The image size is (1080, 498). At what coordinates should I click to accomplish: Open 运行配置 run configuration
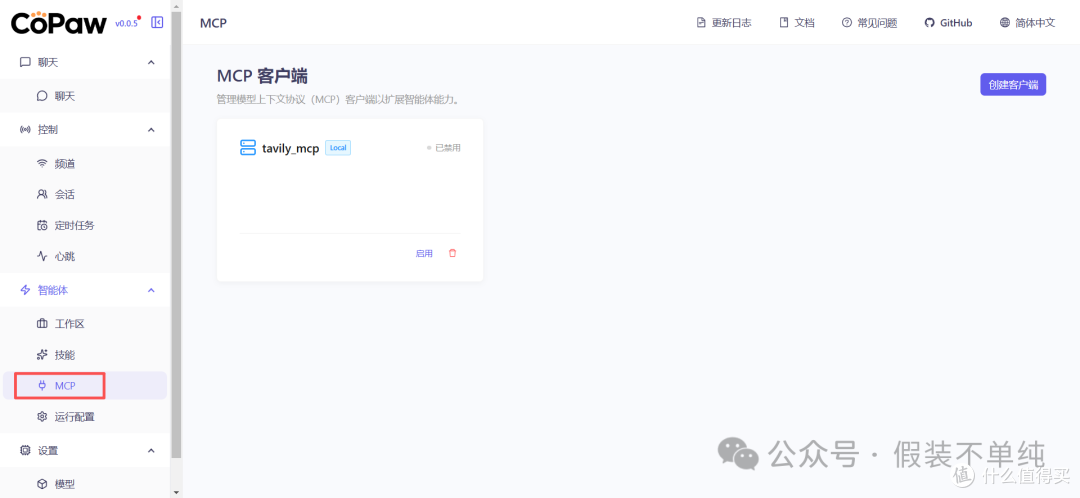[85, 417]
